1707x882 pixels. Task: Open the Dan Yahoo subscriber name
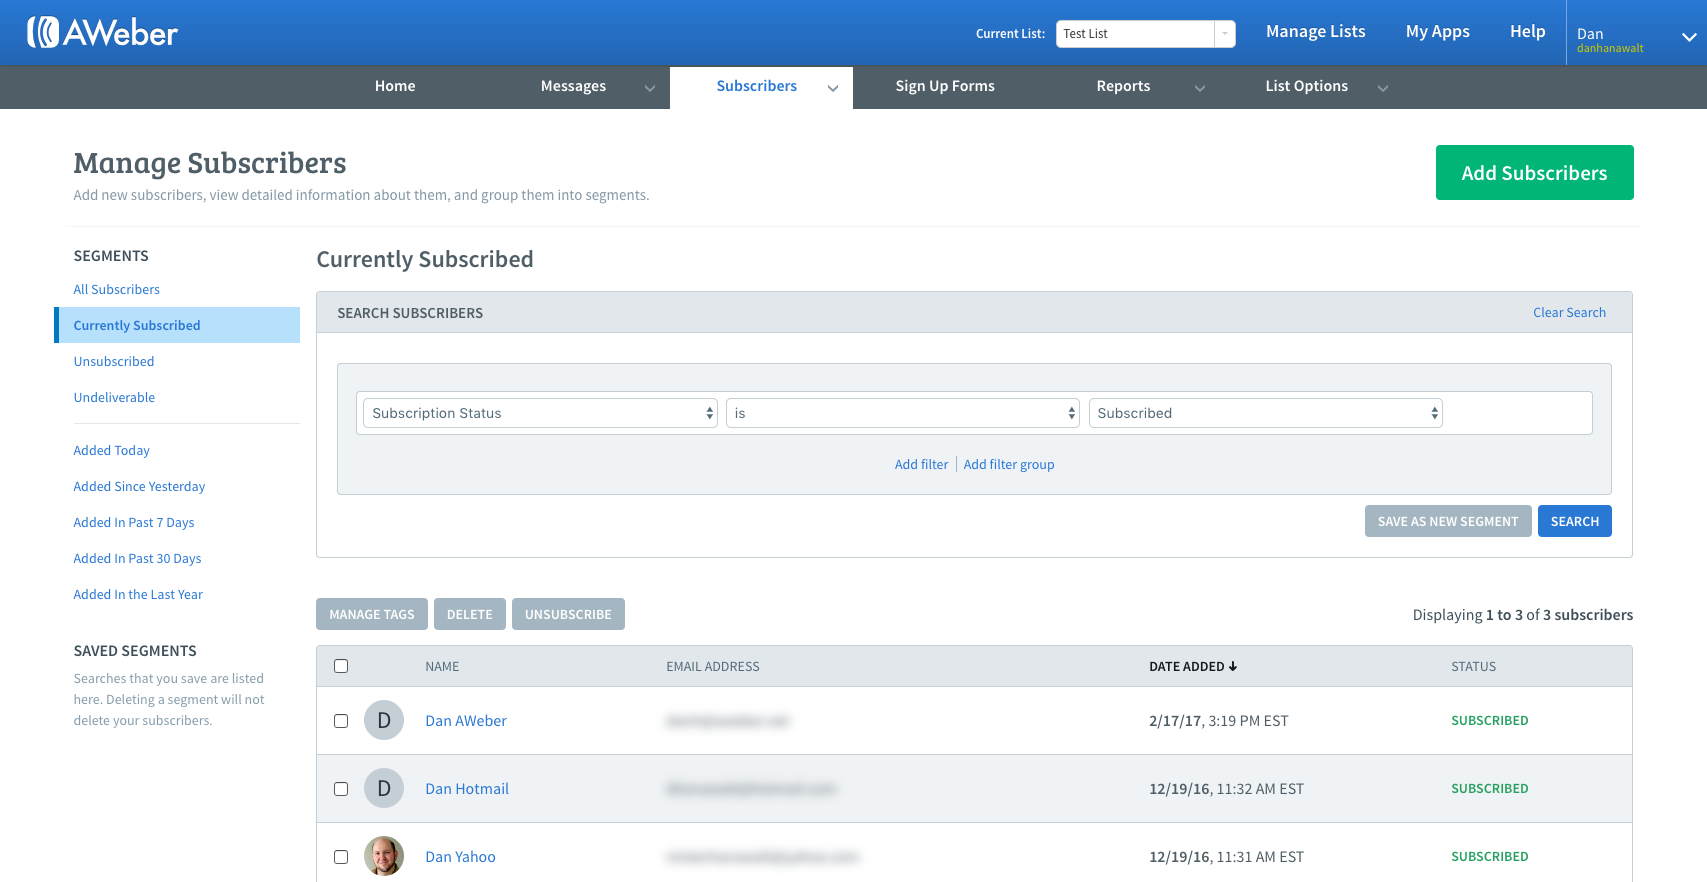pyautogui.click(x=460, y=857)
